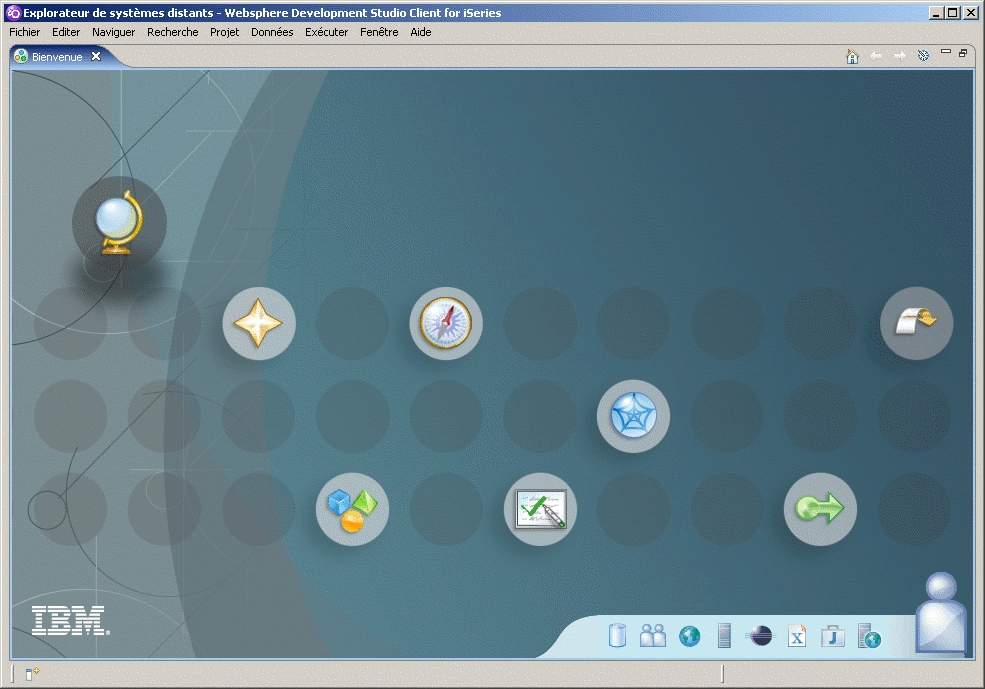985x689 pixels.
Task: Open the colored shapes samples icon
Action: point(352,509)
